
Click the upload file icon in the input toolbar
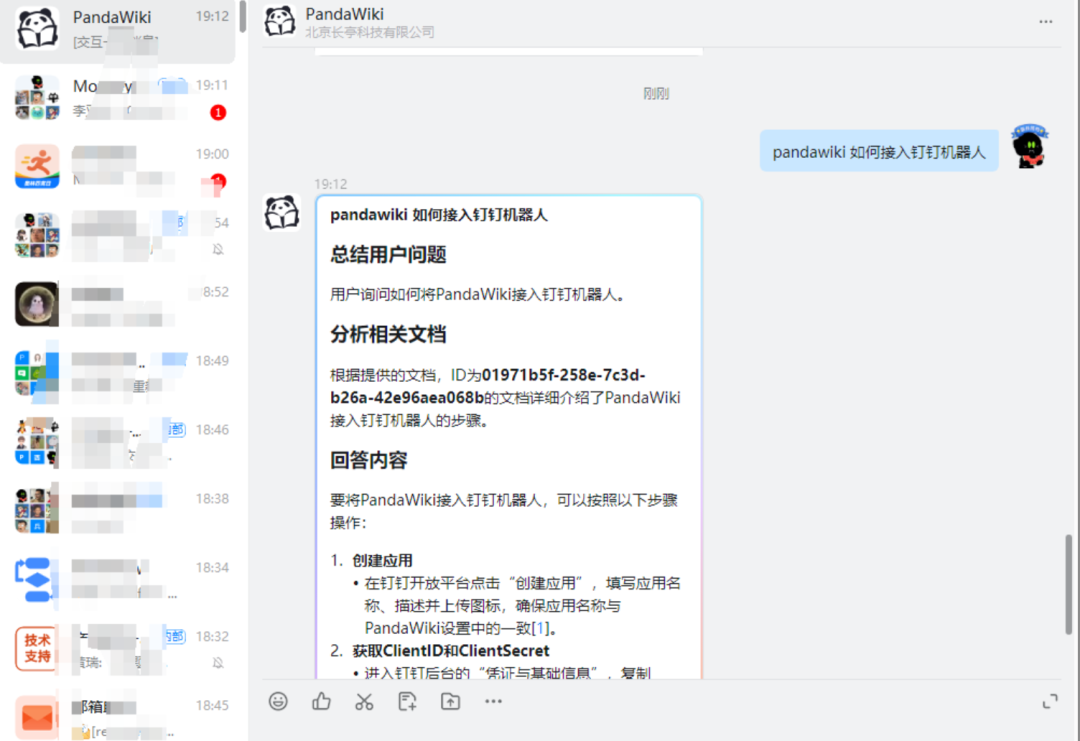tap(450, 701)
